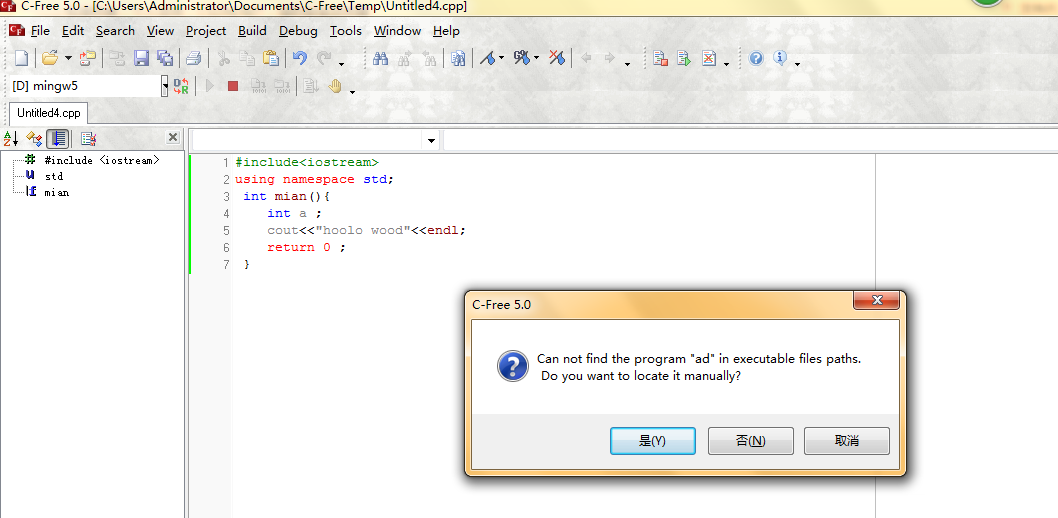
Task: Toggle sort-by-type icon in symbol panel
Action: click(x=34, y=139)
